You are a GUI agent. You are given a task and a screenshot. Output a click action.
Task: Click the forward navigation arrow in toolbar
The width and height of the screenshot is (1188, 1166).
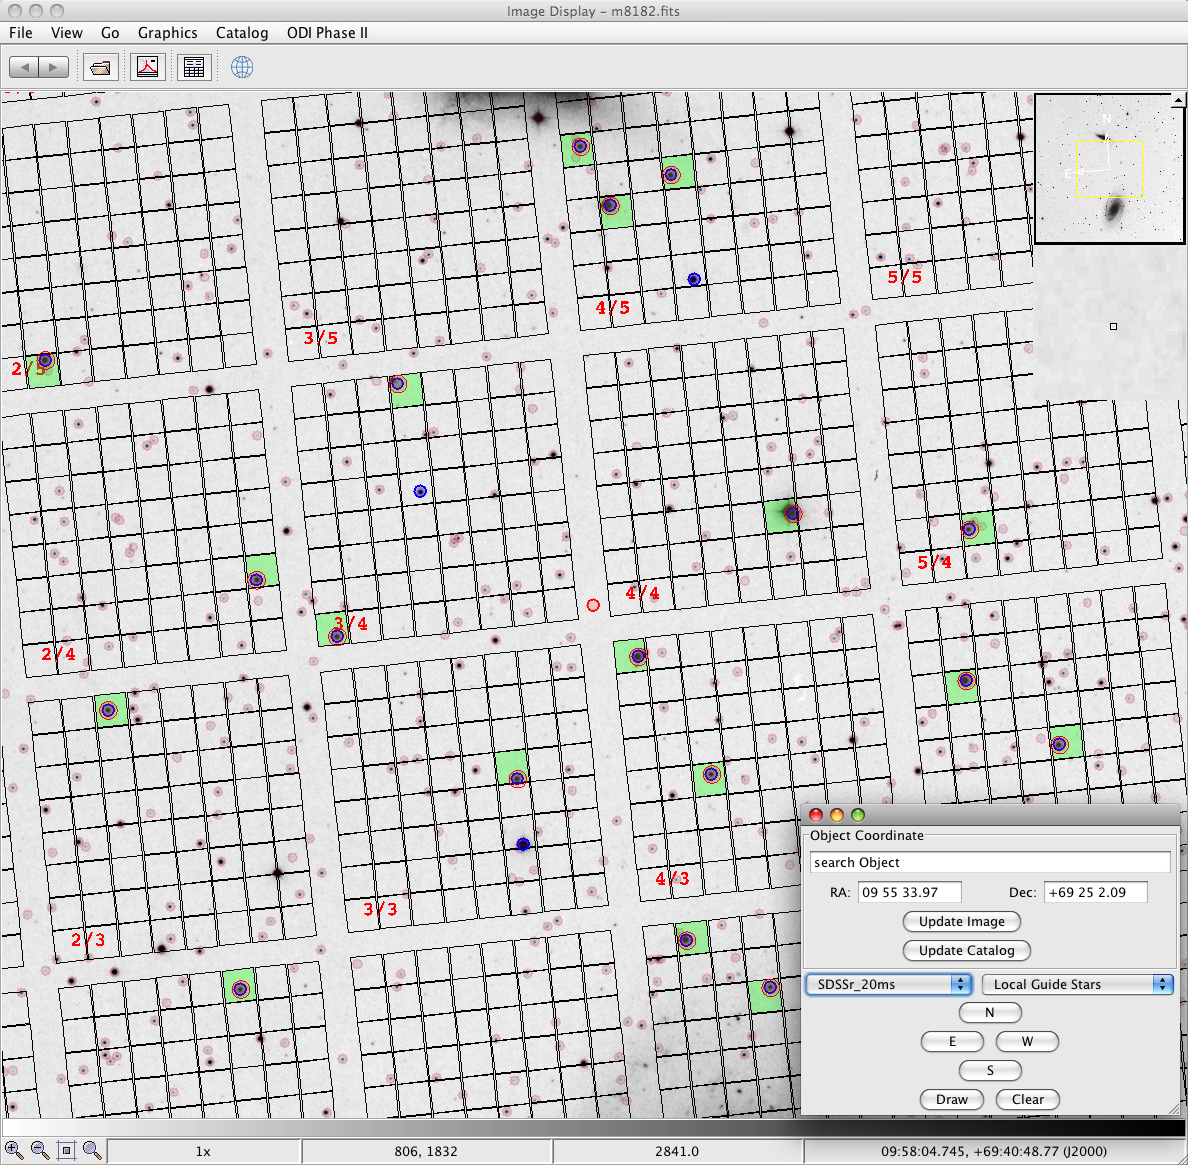tap(54, 67)
